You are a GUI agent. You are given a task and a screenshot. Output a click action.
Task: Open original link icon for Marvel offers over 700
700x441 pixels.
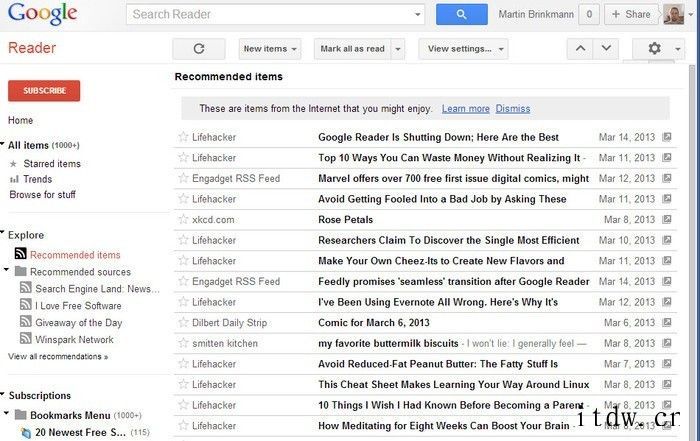coord(667,178)
